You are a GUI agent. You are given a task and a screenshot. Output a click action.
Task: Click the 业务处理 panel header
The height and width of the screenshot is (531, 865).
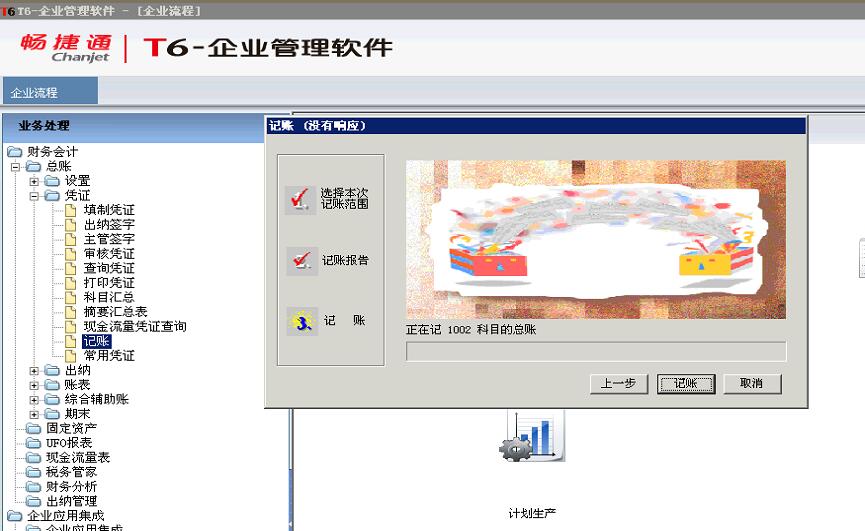pos(134,126)
